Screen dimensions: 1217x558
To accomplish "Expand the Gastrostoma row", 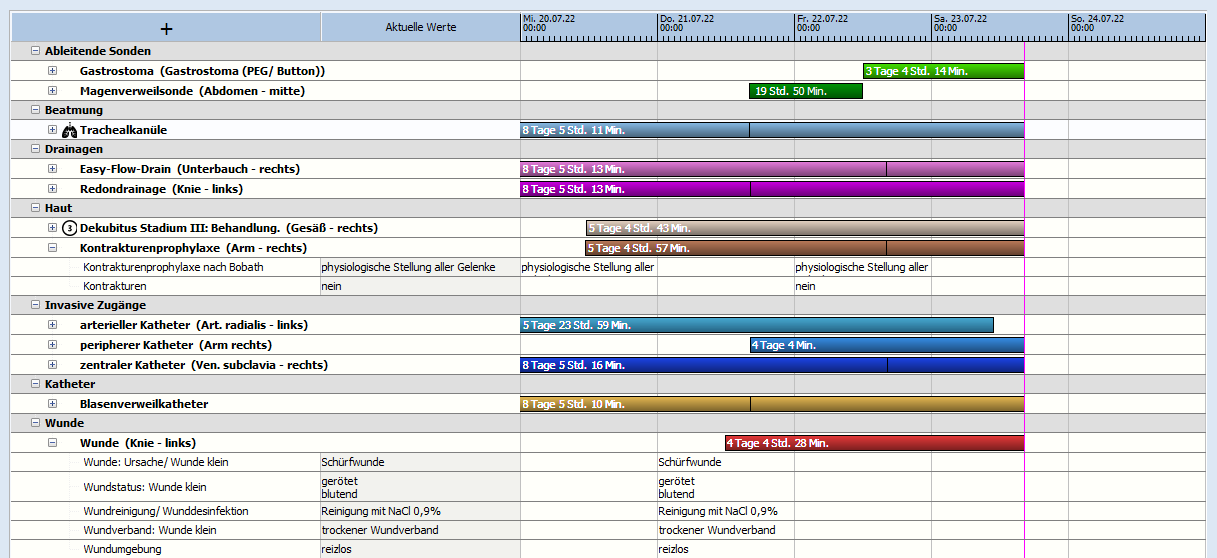I will pyautogui.click(x=53, y=71).
